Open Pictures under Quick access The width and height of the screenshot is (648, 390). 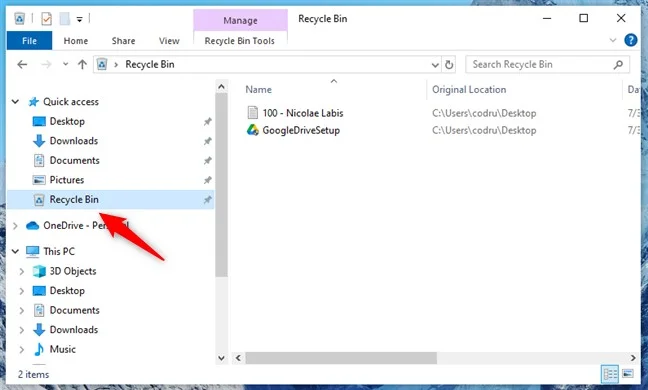click(67, 180)
